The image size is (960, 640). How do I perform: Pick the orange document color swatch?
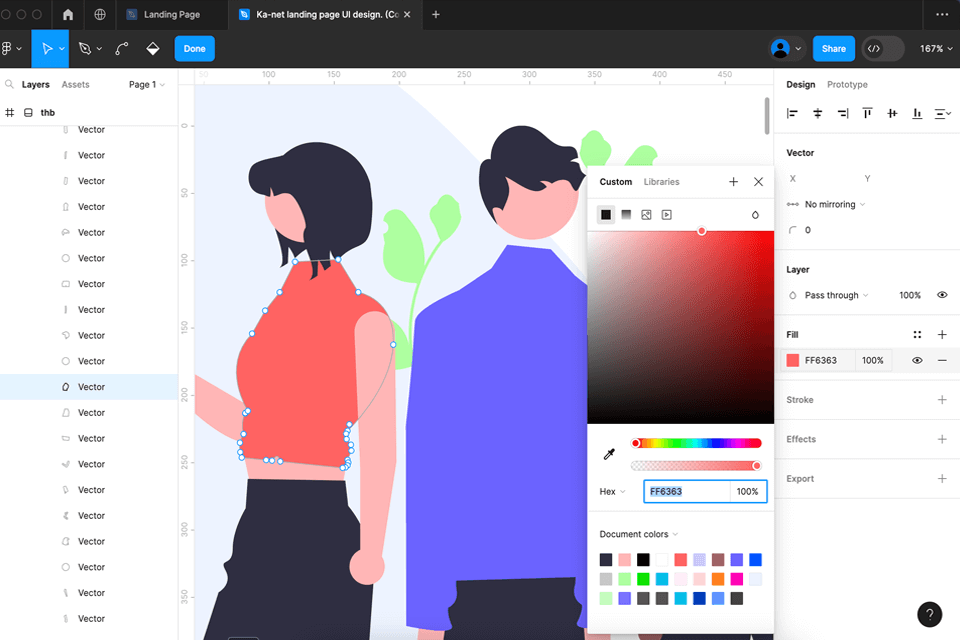[x=718, y=579]
